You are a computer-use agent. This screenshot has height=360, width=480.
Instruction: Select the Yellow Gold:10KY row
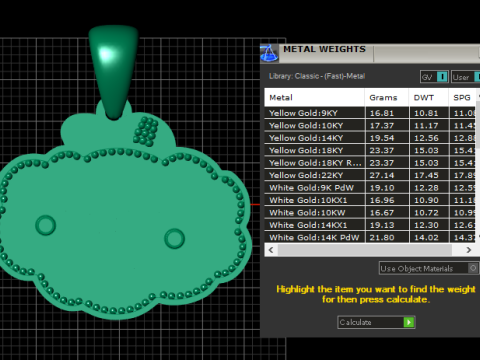point(370,126)
